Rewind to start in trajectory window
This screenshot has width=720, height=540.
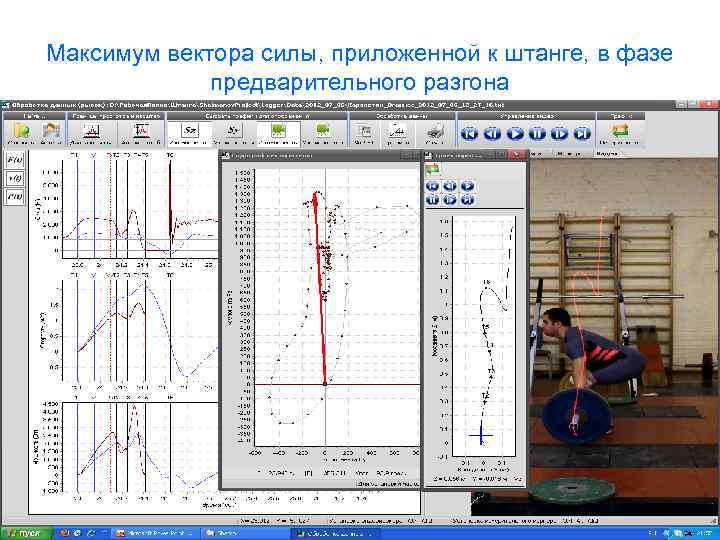pyautogui.click(x=433, y=186)
